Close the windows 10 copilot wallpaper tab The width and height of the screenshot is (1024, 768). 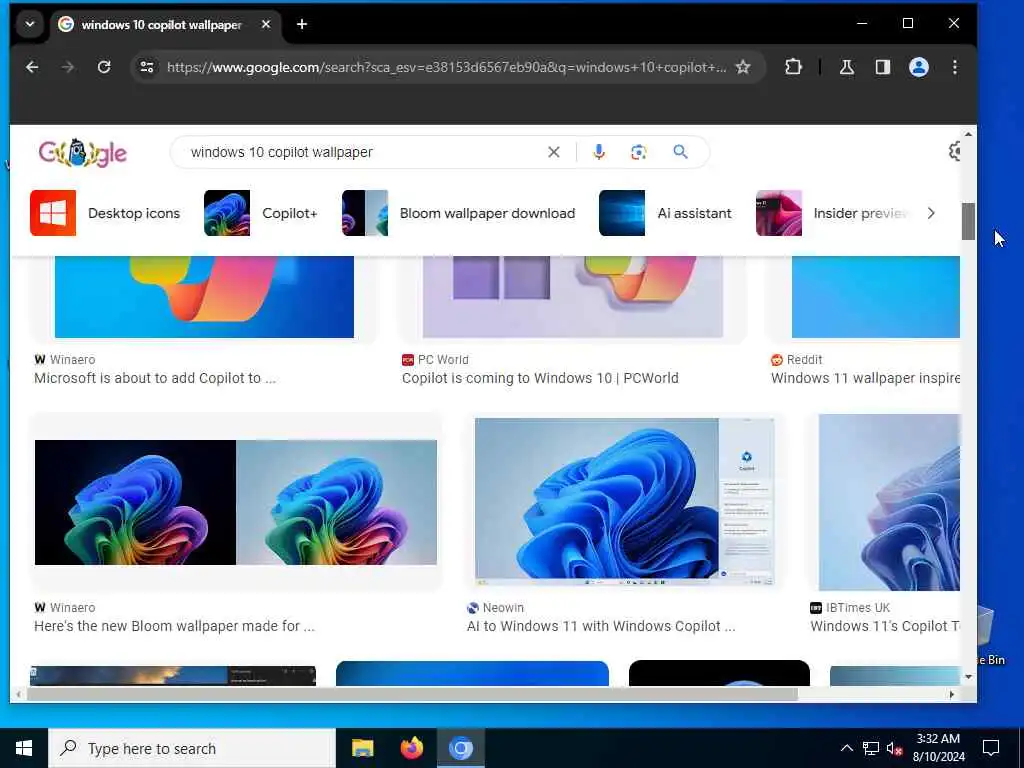[x=266, y=25]
